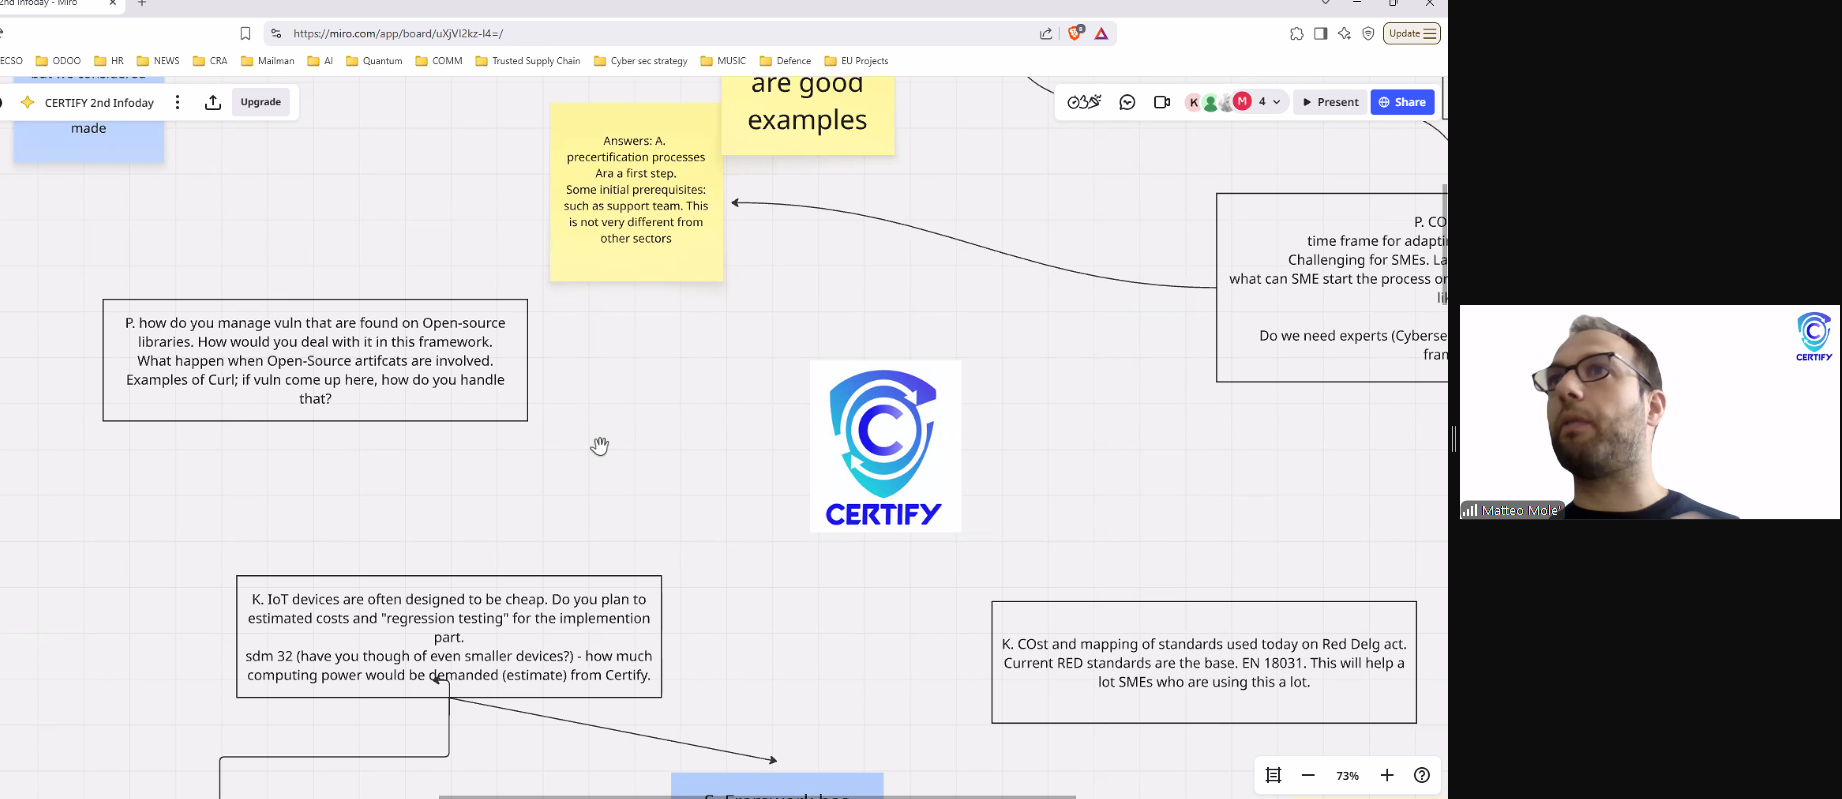The width and height of the screenshot is (1842, 799).
Task: Open the Miro comments chat icon
Action: pyautogui.click(x=1127, y=102)
